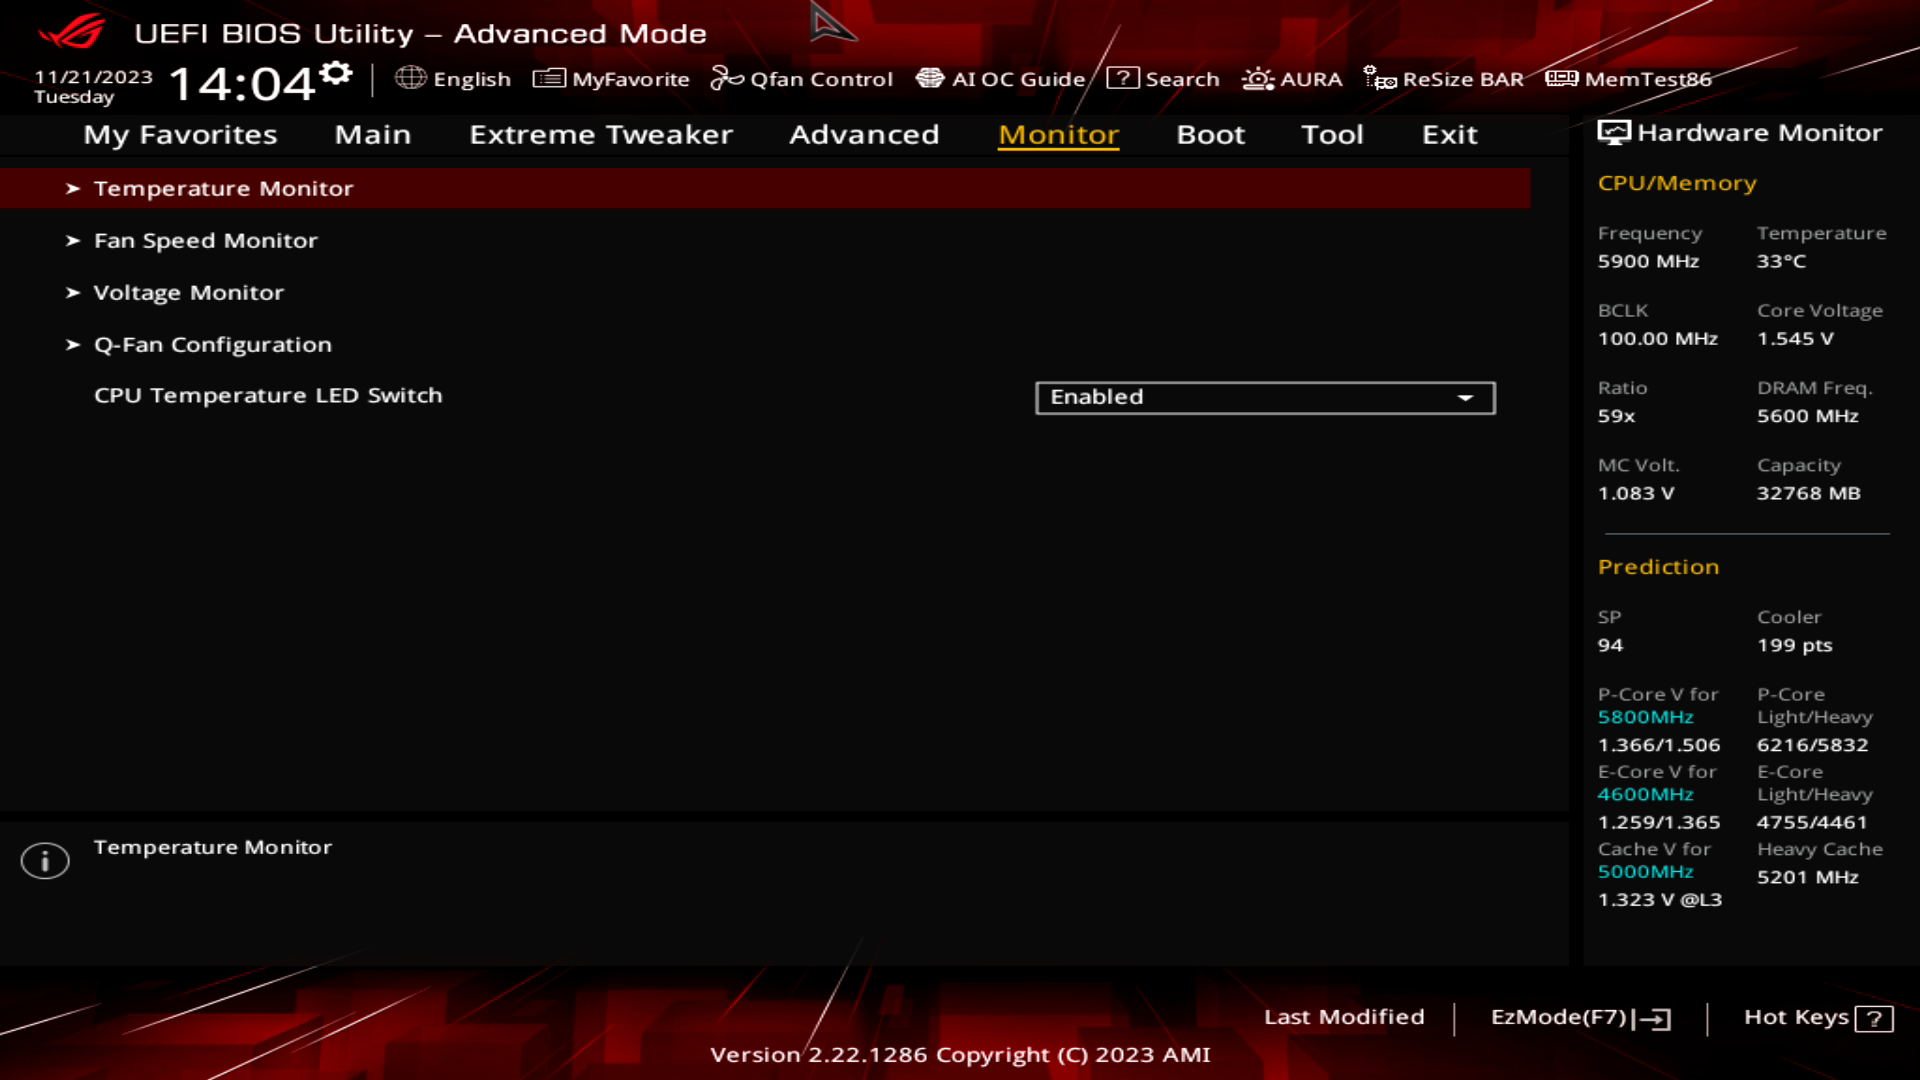
Task: Switch to the Boot tab
Action: [1210, 134]
